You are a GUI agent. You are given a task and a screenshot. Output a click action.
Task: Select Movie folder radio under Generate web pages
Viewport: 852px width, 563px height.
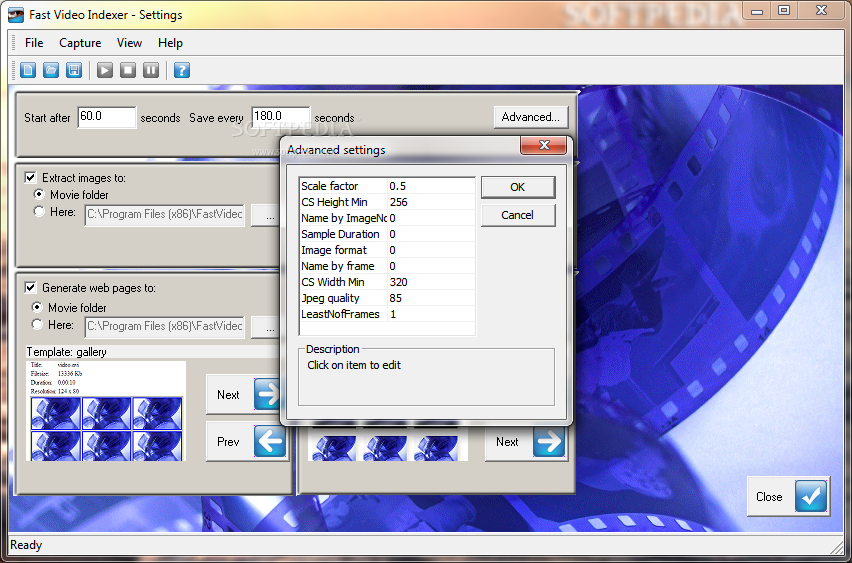coord(37,307)
